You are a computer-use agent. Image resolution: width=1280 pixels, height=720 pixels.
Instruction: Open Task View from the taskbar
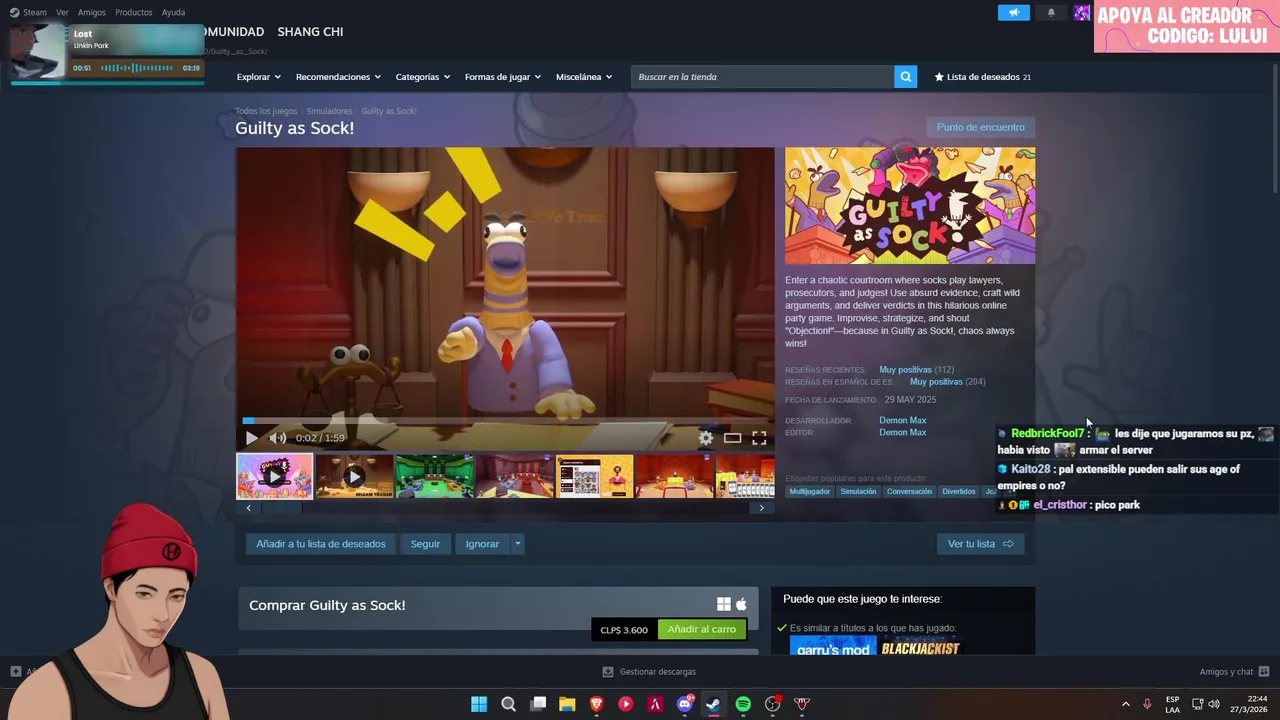[538, 704]
